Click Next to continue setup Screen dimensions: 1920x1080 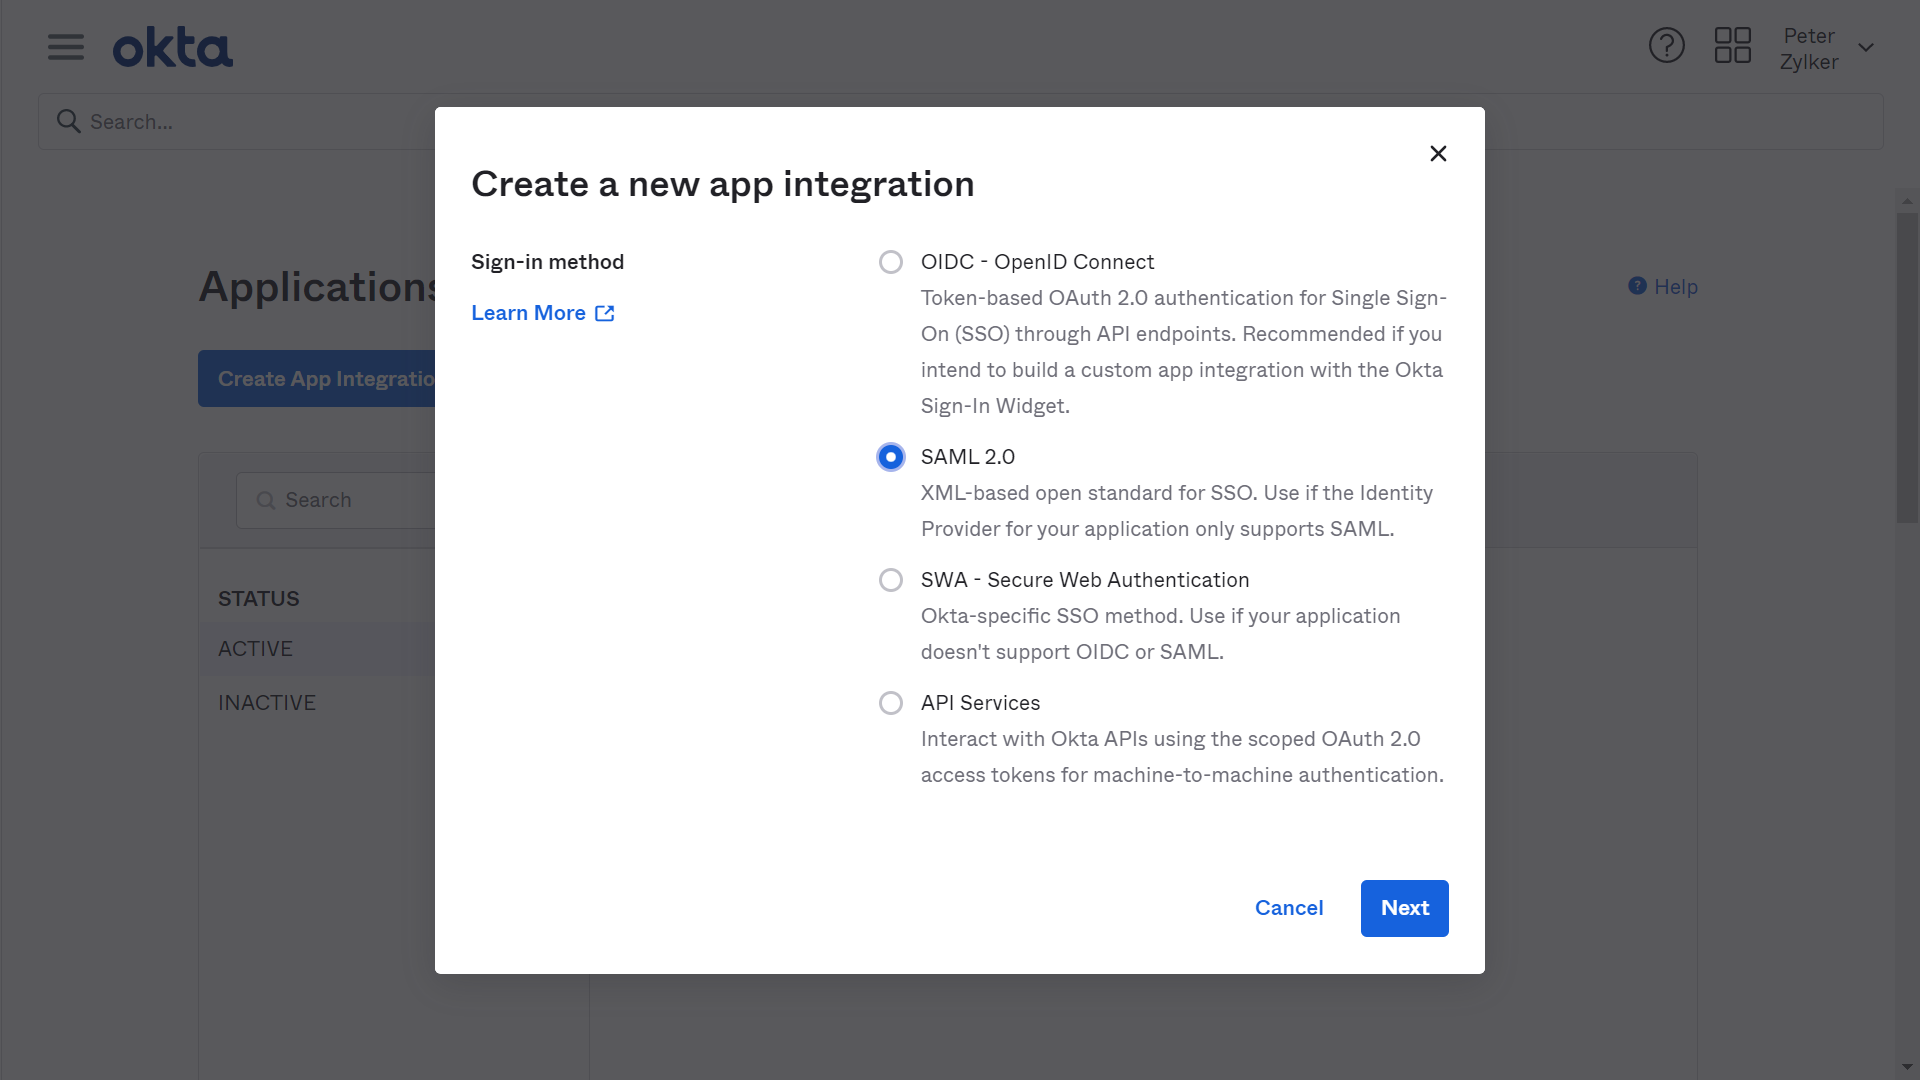tap(1404, 908)
